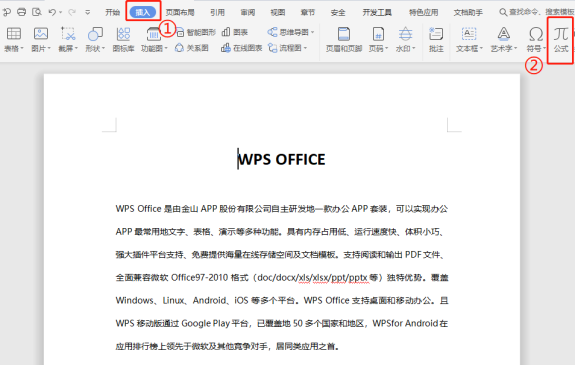Expand the 表格 dropdown arrow
The height and width of the screenshot is (365, 576).
pyautogui.click(x=22, y=48)
